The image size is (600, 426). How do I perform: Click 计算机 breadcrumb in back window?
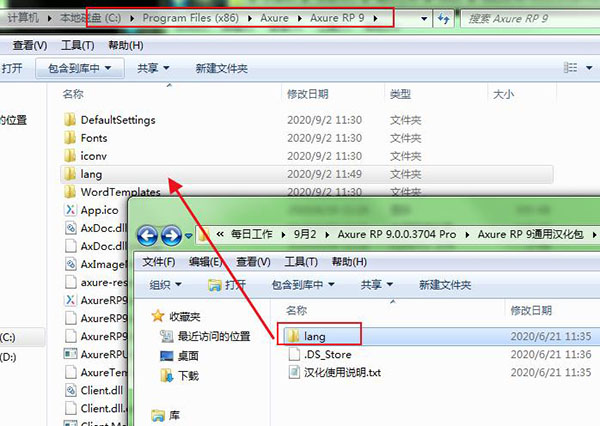coord(23,18)
